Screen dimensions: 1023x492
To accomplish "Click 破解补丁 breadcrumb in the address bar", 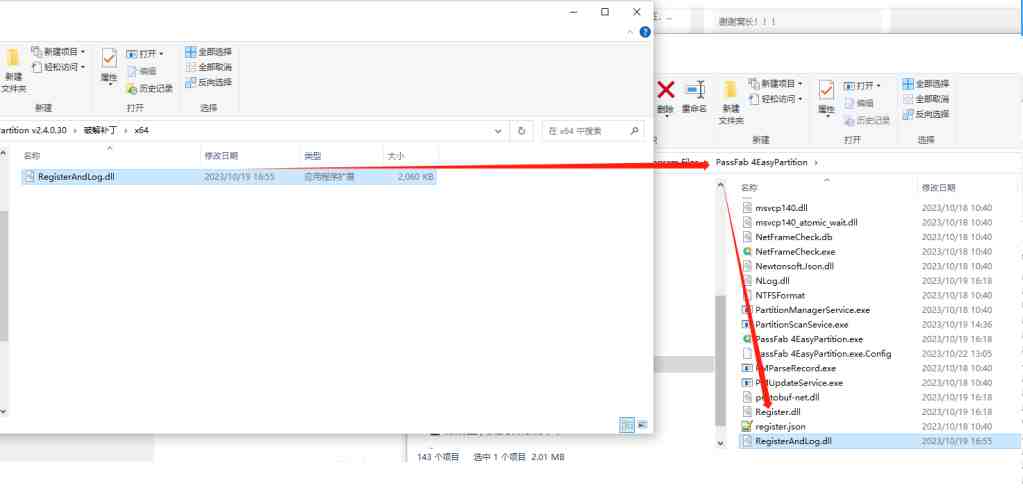I will tap(100, 131).
